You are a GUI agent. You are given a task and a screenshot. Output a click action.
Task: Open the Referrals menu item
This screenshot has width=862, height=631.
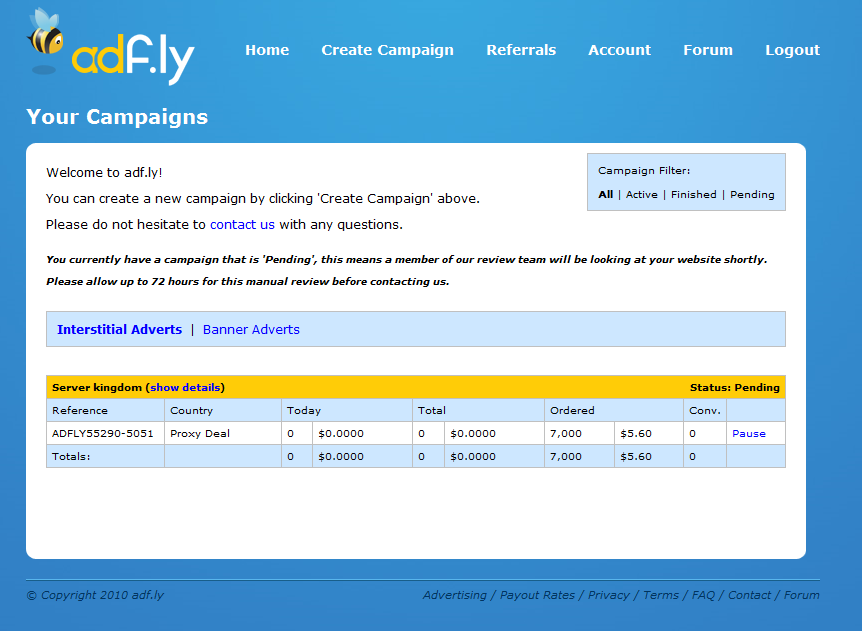point(521,50)
